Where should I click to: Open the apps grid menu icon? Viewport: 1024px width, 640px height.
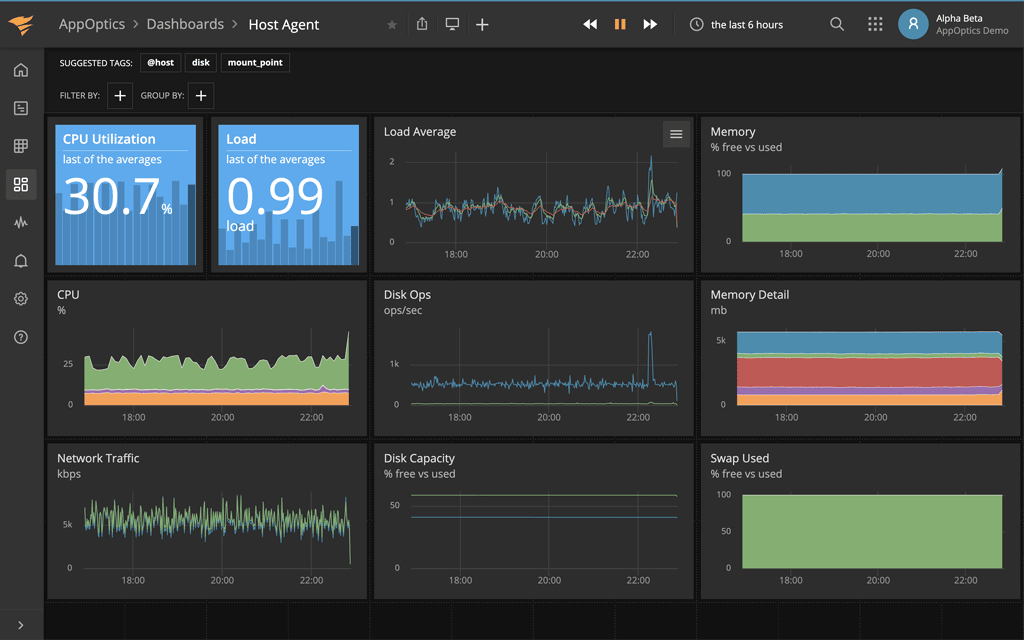(875, 24)
